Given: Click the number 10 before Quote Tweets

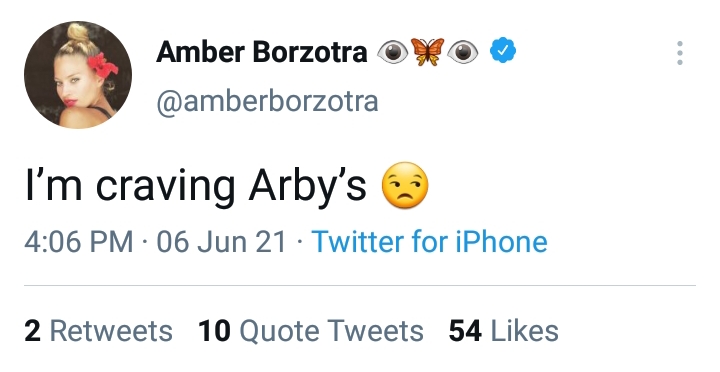Looking at the screenshot, I should click(x=214, y=331).
